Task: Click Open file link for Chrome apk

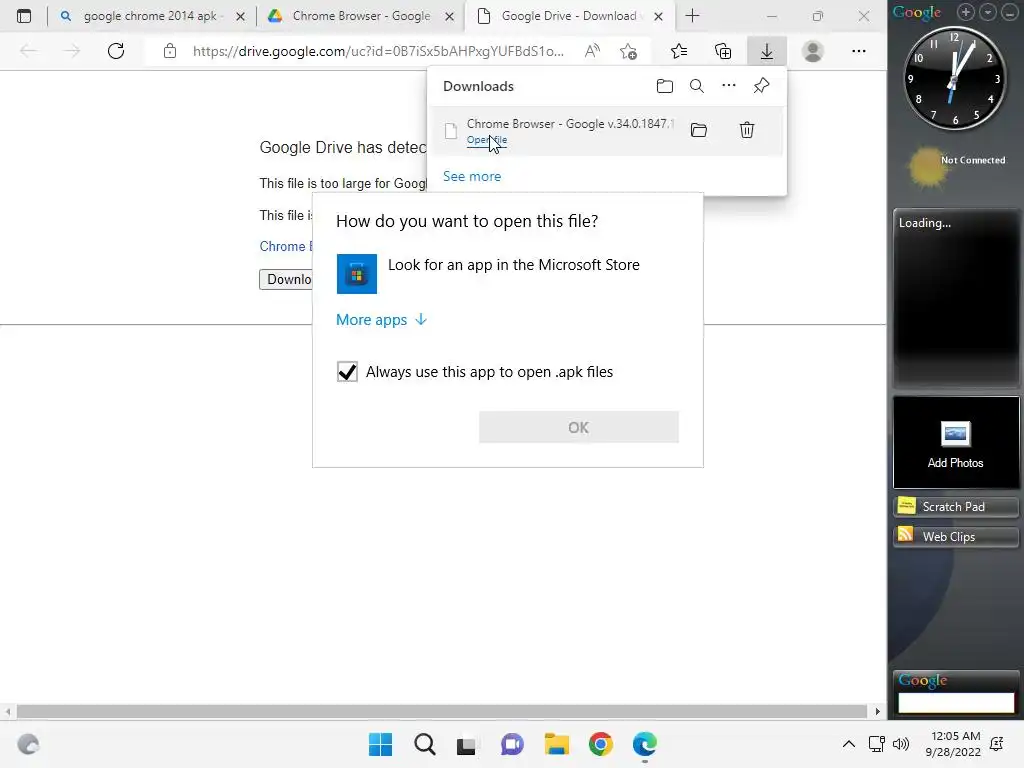Action: [487, 140]
